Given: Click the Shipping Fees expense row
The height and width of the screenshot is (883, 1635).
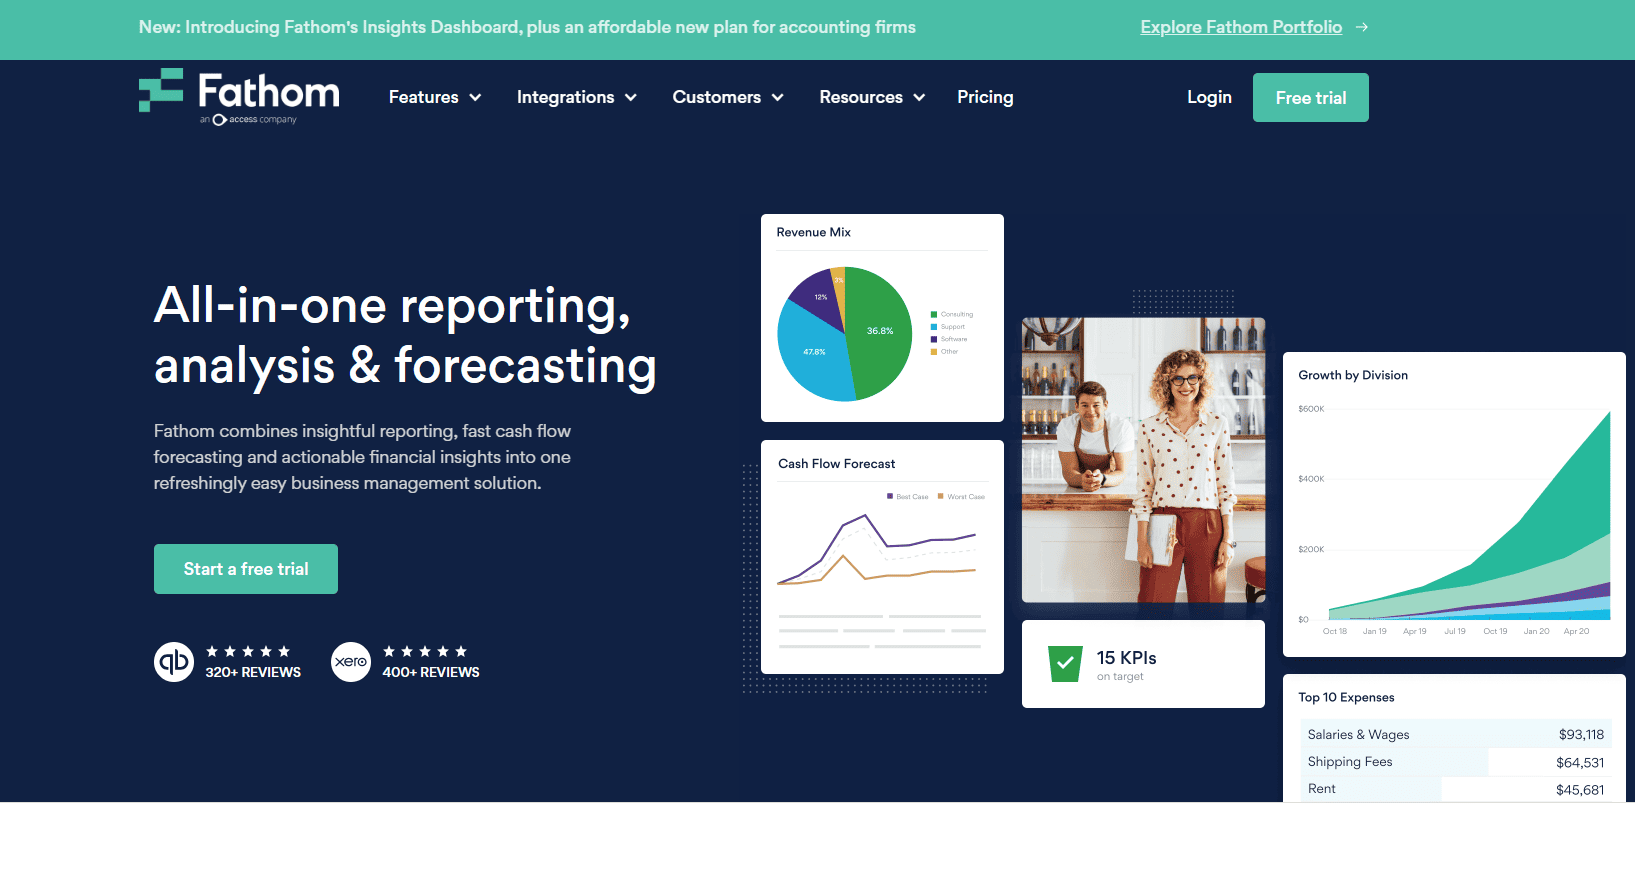Looking at the screenshot, I should point(1455,762).
